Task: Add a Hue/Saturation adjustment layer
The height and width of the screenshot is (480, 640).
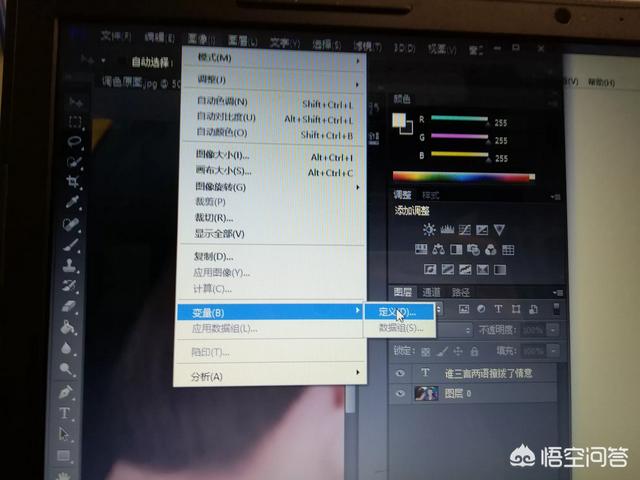Action: click(x=421, y=249)
